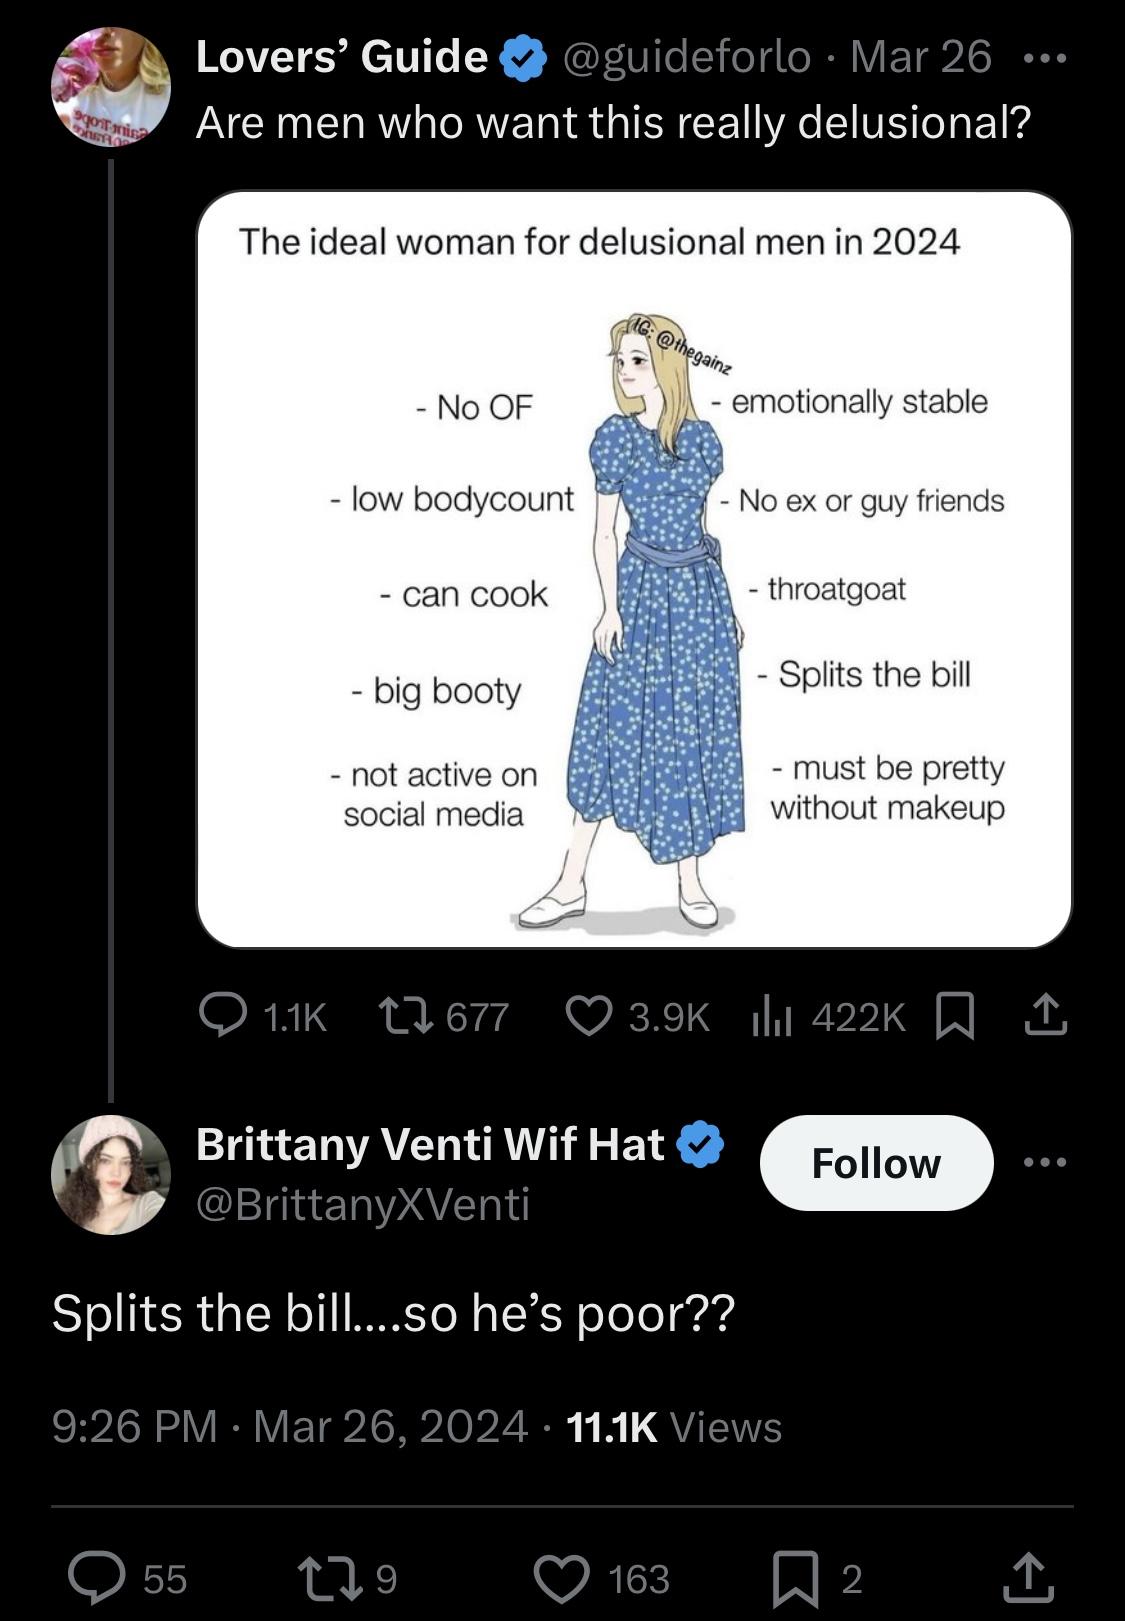Open the @BrittanyXVenti handle link

(x=362, y=1204)
